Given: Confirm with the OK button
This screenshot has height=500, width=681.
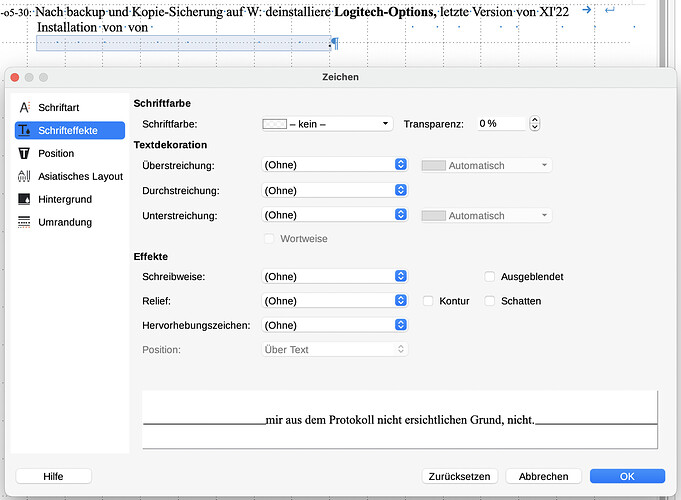Looking at the screenshot, I should pos(627,476).
